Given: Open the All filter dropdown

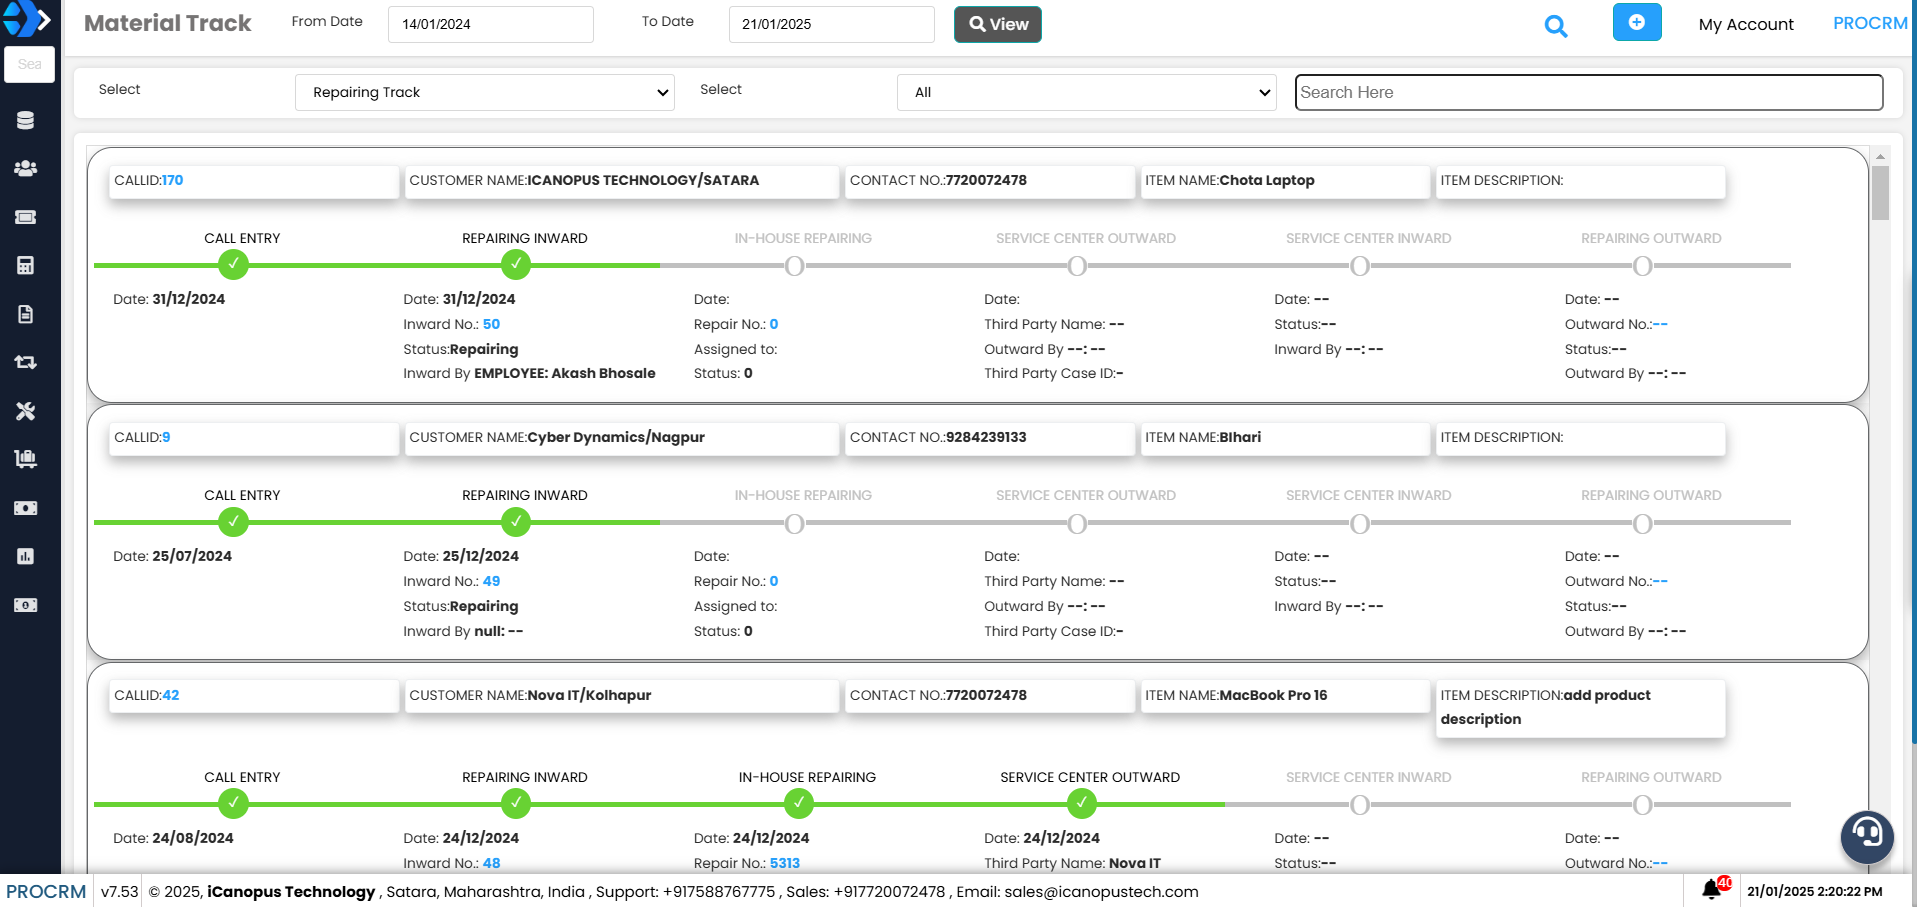Looking at the screenshot, I should tap(1086, 92).
